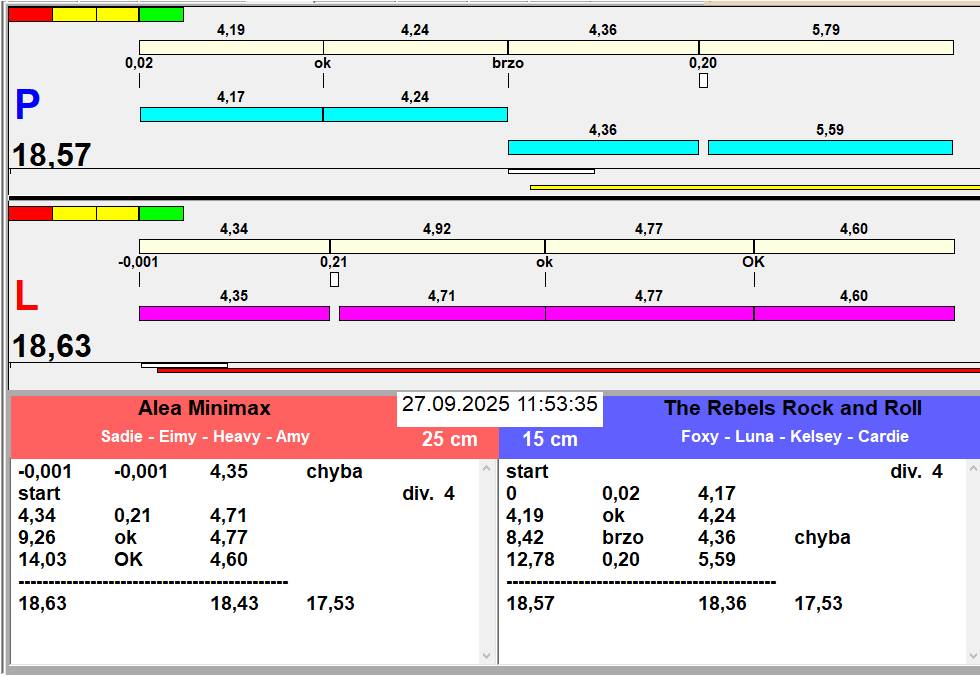The image size is (980, 676).
Task: Select the beige 4,34 bar in lane L
Action: tap(234, 246)
